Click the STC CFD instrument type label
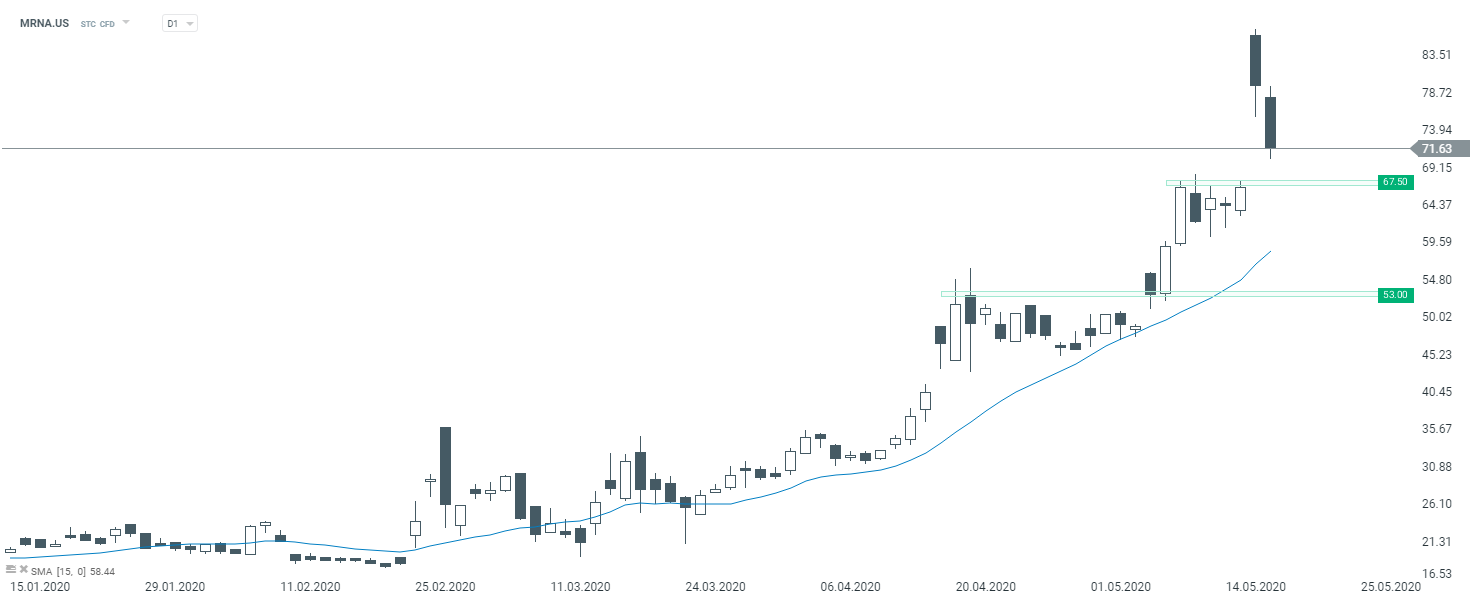This screenshot has width=1482, height=604. click(98, 23)
